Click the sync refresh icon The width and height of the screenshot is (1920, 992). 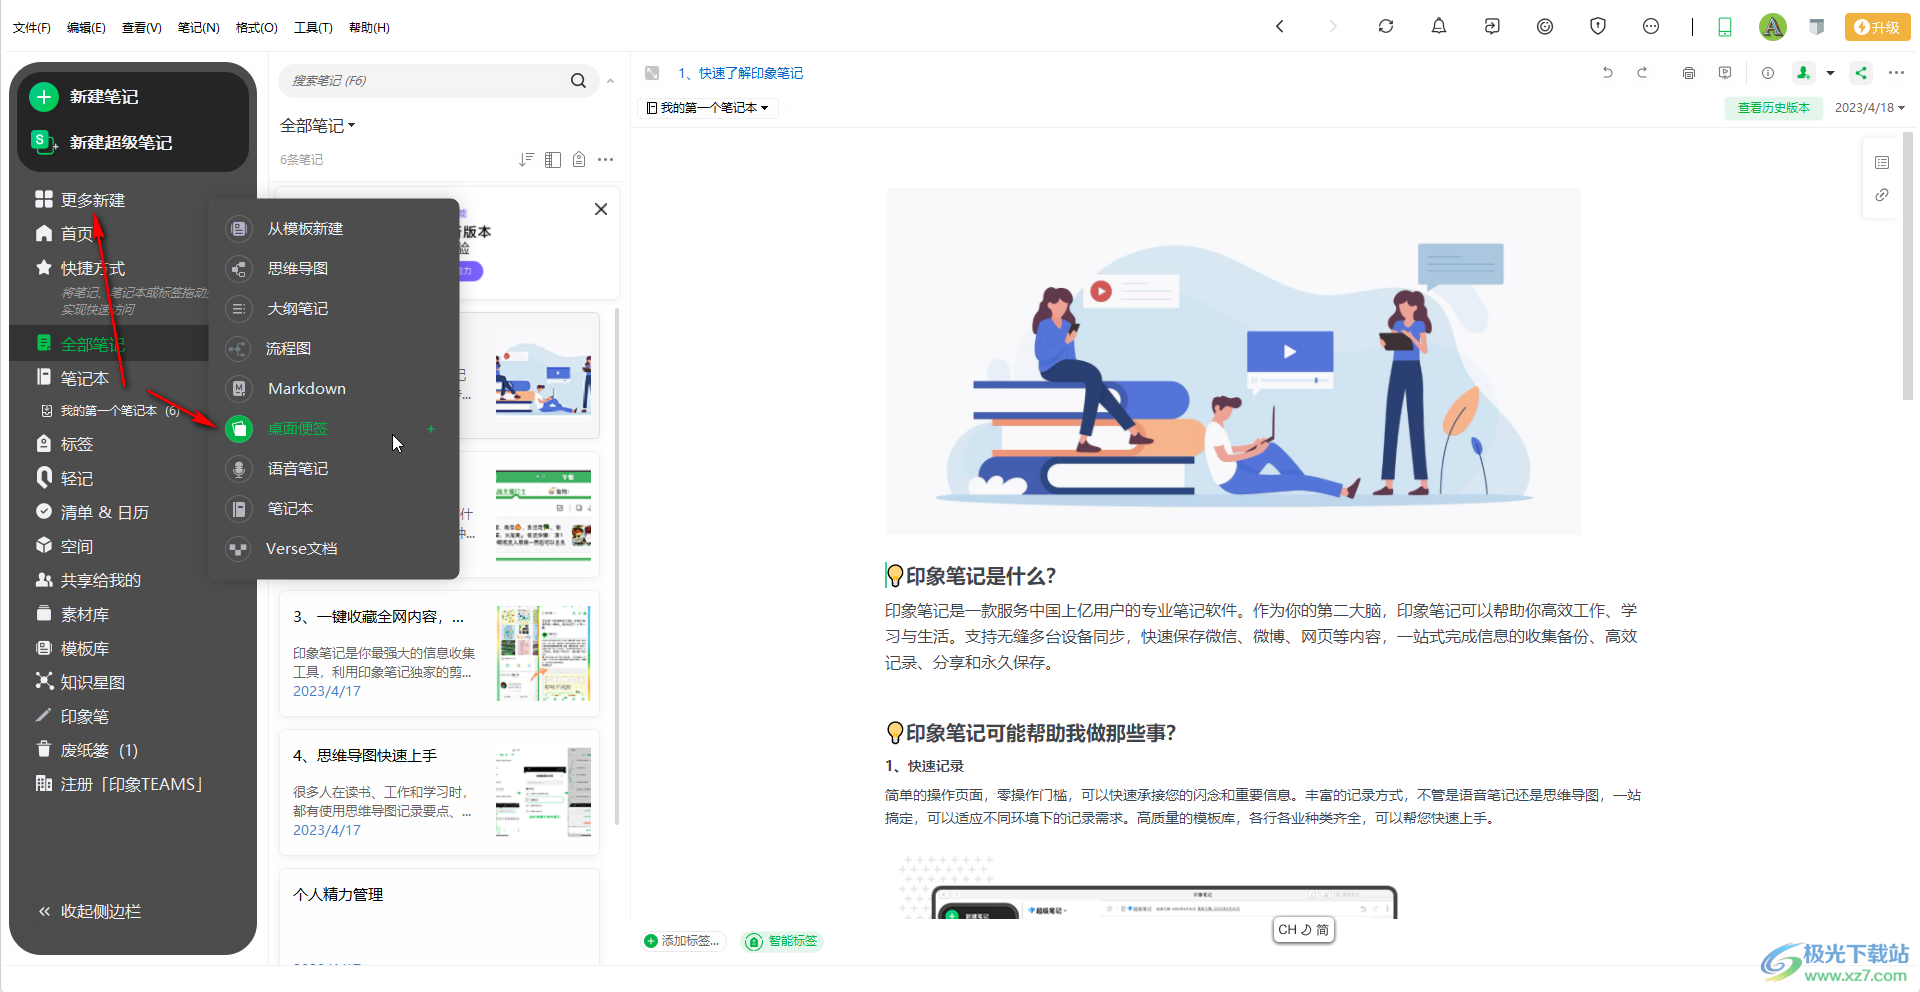pyautogui.click(x=1385, y=27)
